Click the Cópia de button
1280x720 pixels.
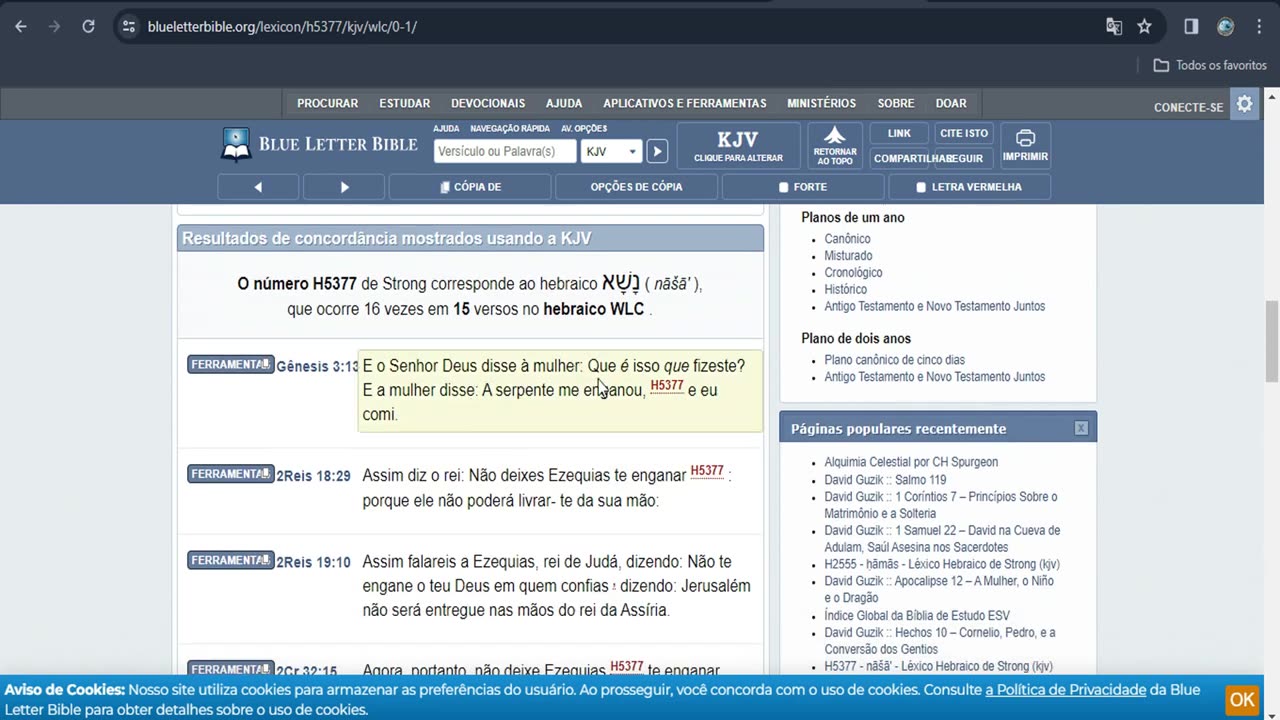(x=470, y=187)
